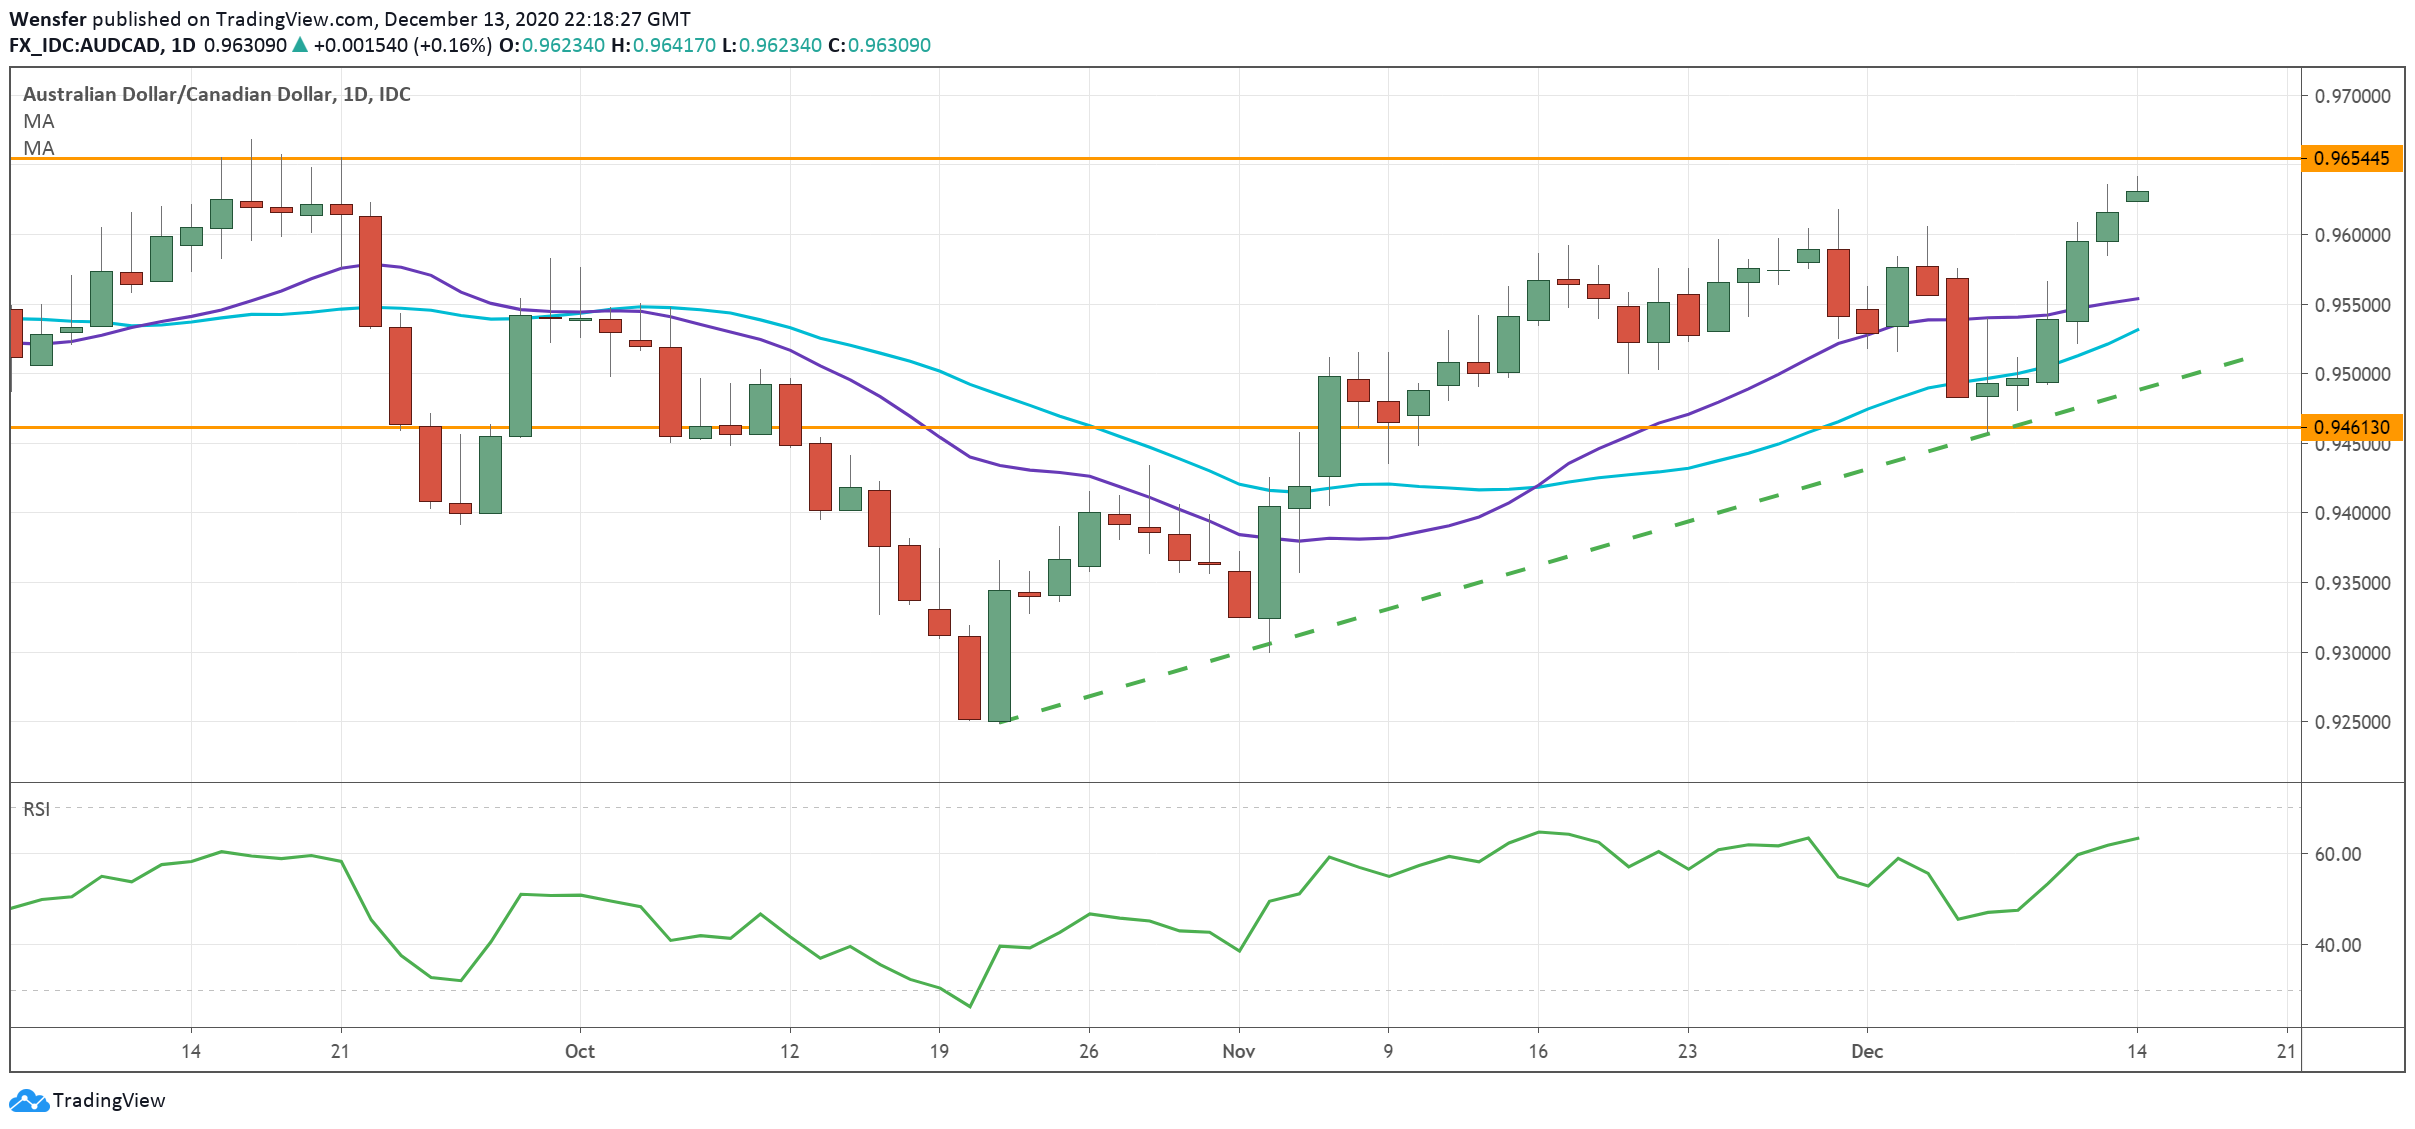Click the 60.00 RSI axis label
2415x1129 pixels.
tap(2338, 854)
